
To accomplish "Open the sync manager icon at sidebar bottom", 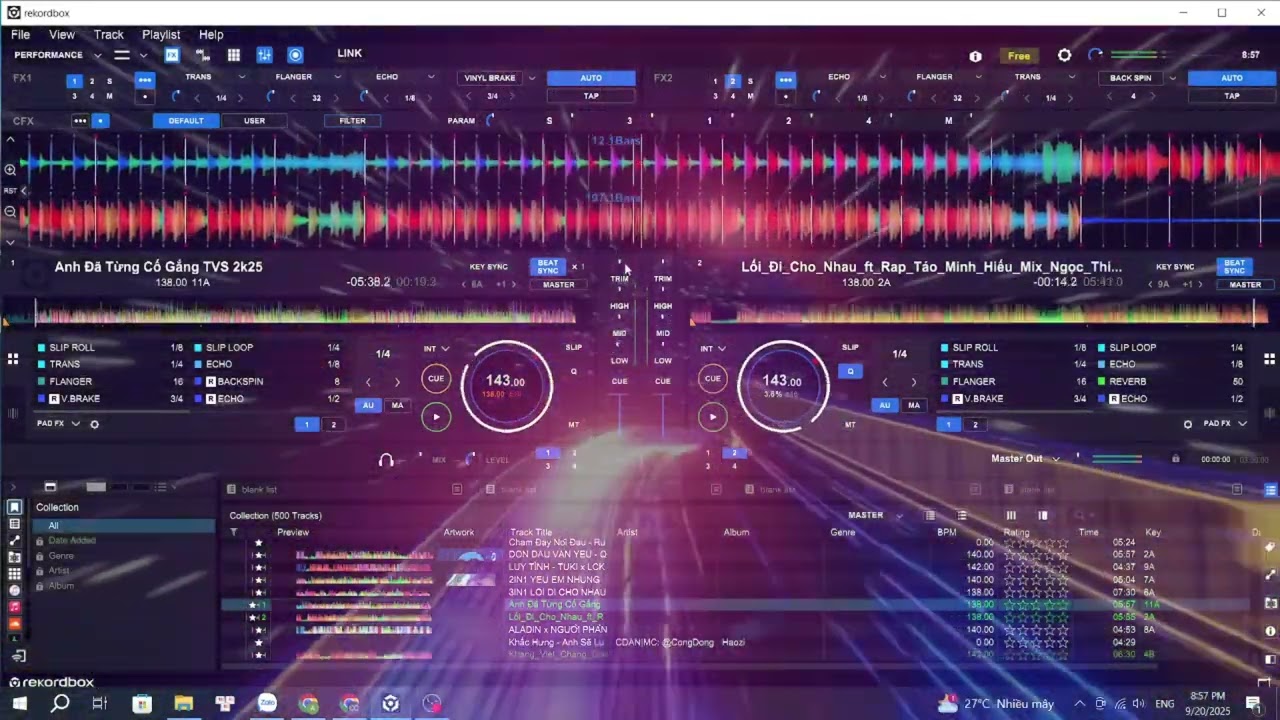I will pos(18,657).
